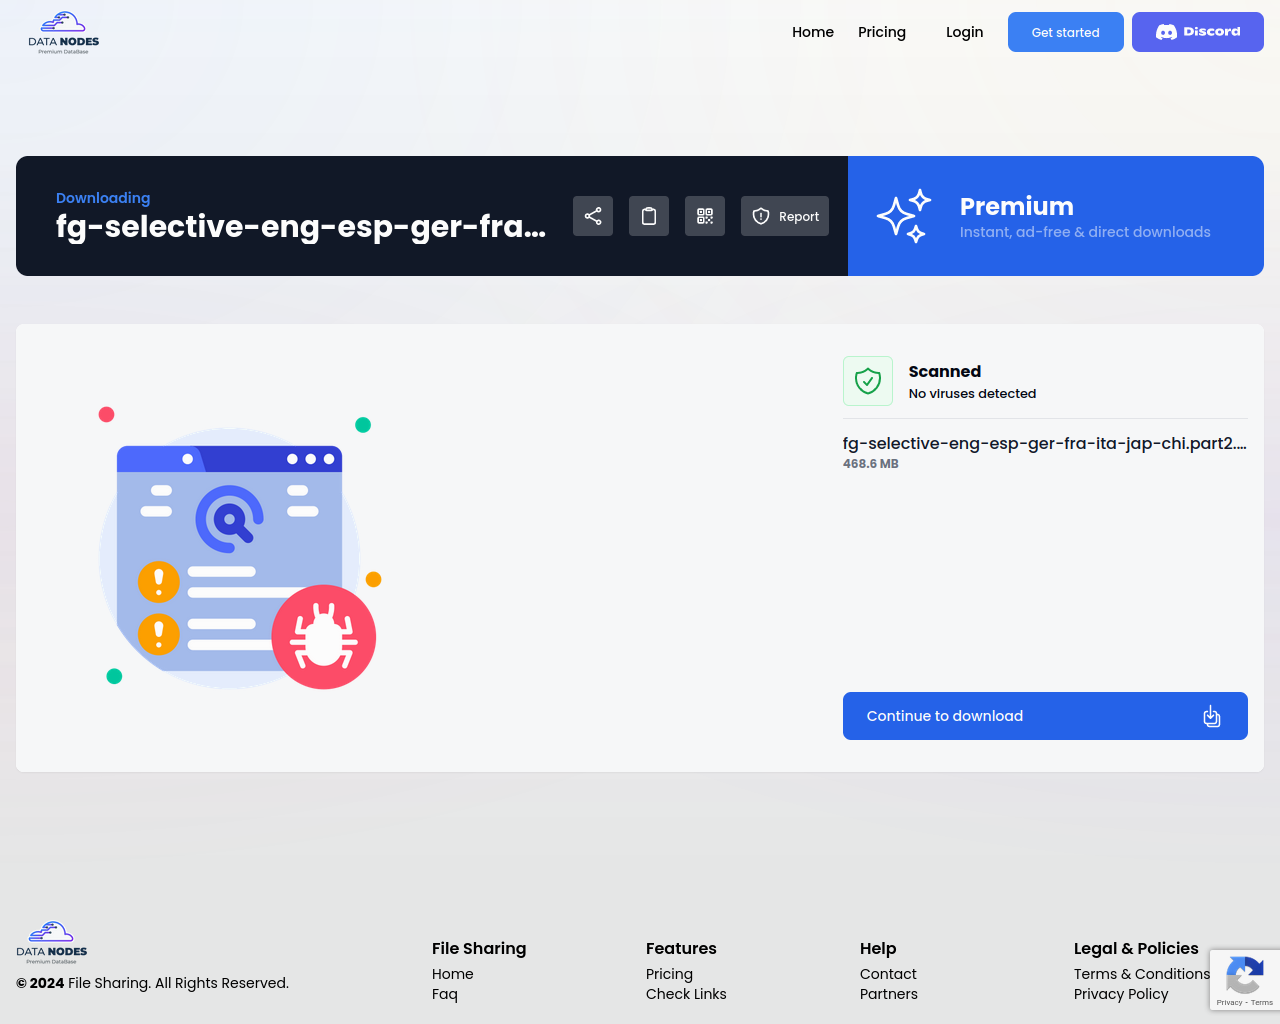Click the large truncated file title heading
1280x1024 pixels.
pos(301,227)
